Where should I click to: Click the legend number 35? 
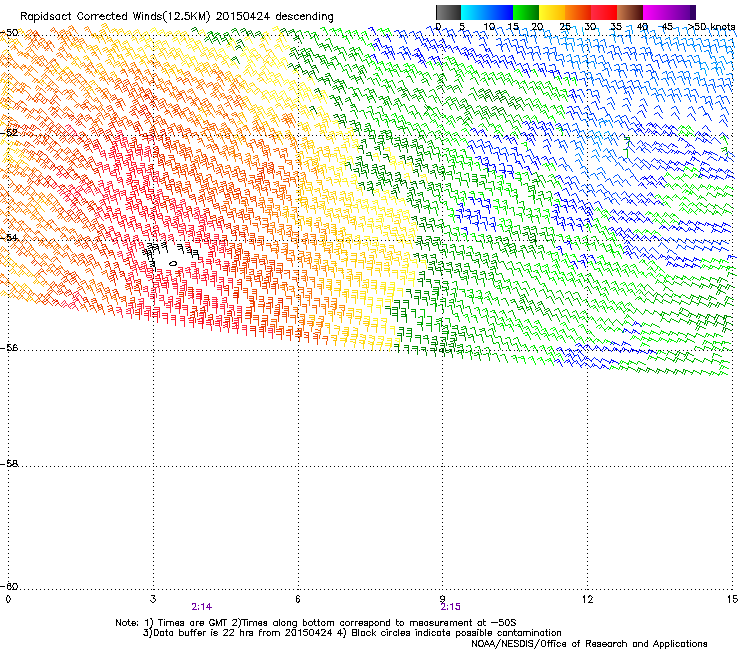pos(616,27)
